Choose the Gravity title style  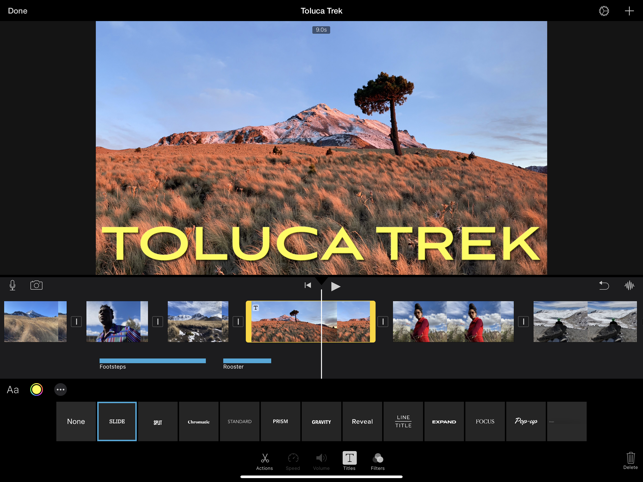coord(321,421)
